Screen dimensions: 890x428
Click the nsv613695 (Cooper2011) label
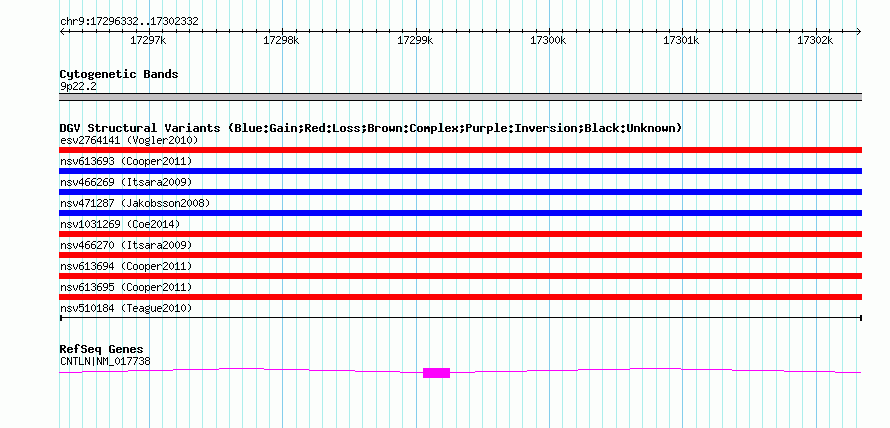[x=126, y=287]
